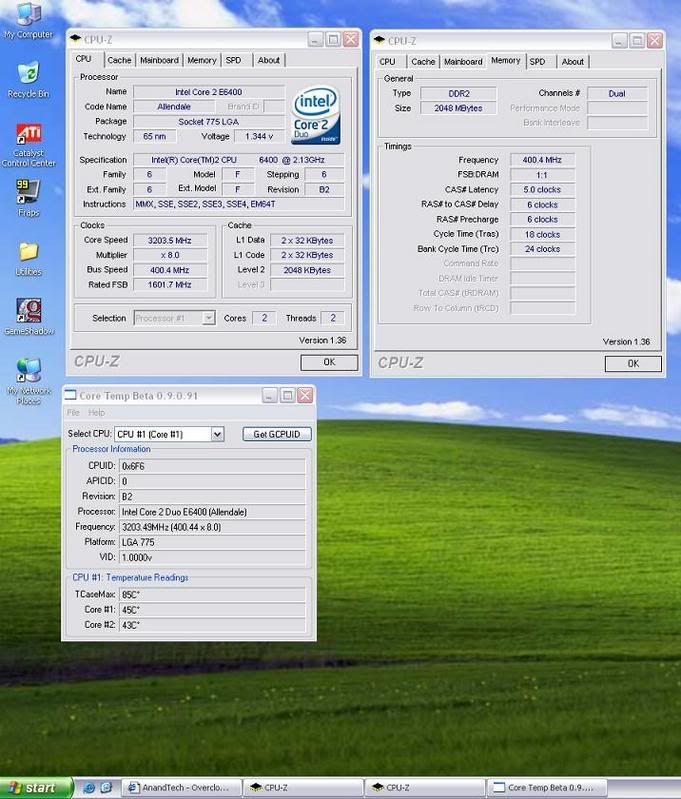Click the Core Speed 3203.5 MHz value
Viewport: 681px width, 799px height.
170,240
